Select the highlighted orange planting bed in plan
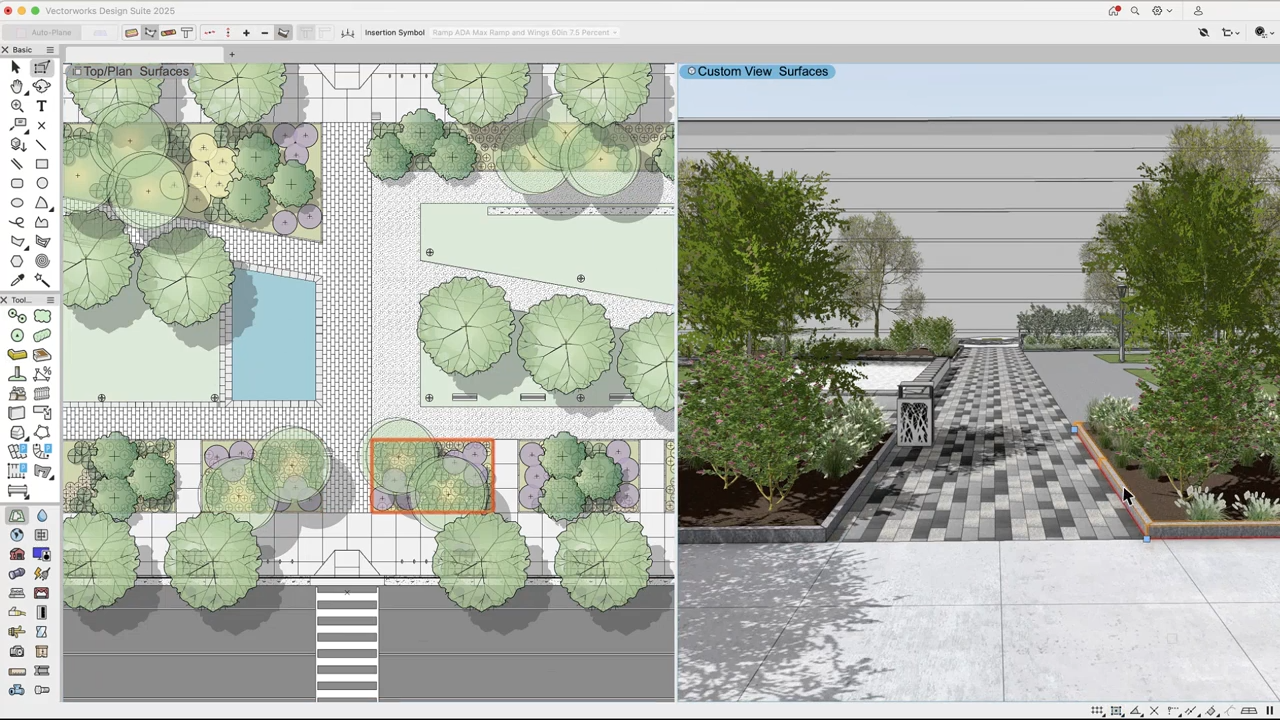 [x=432, y=475]
